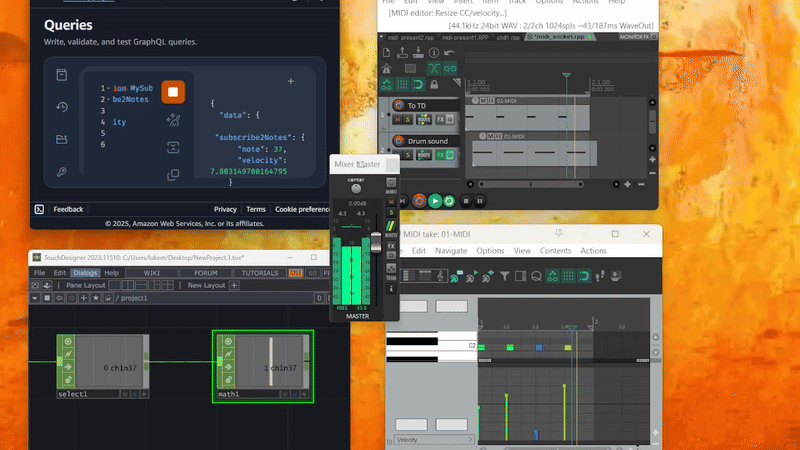This screenshot has width=800, height=450.
Task: Toggle auto-crossfade in REAPER toolbar
Action: (x=434, y=68)
